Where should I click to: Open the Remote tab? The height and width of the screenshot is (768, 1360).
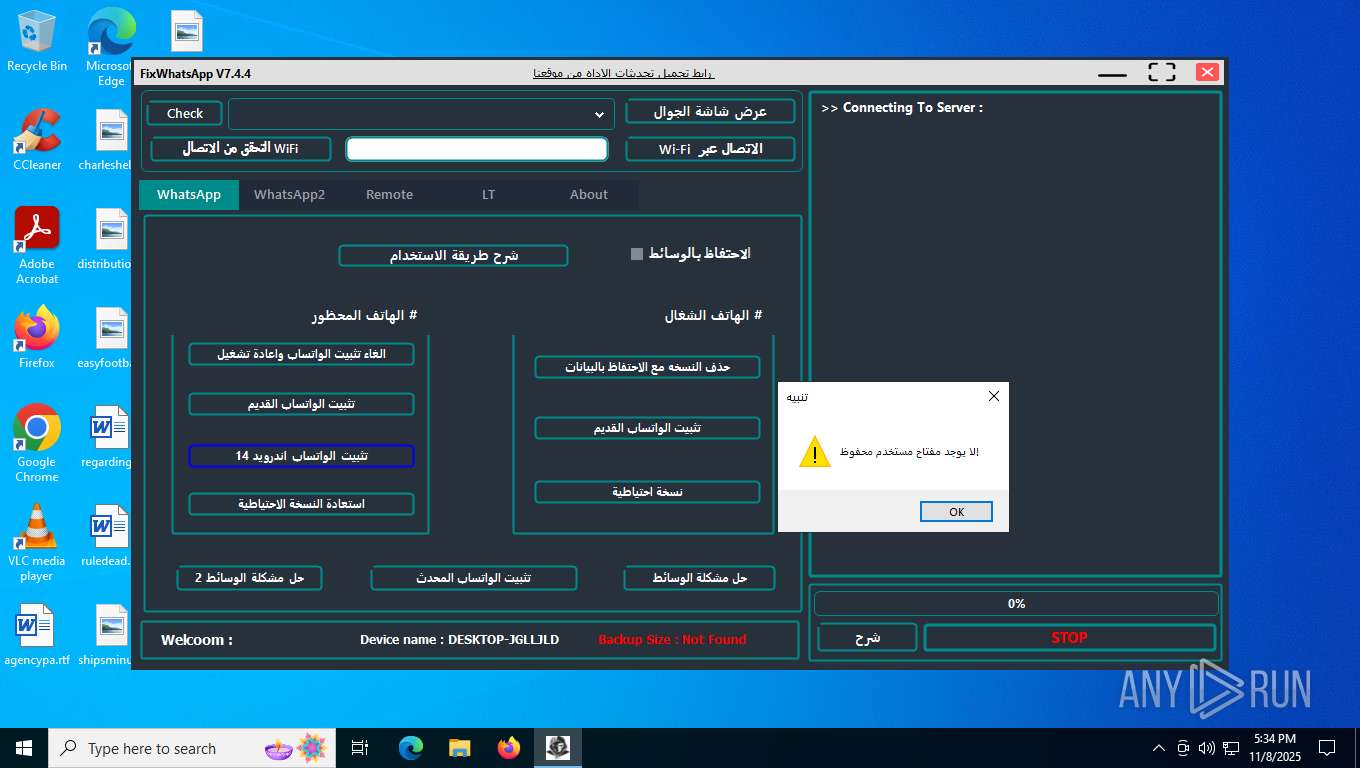coord(389,194)
